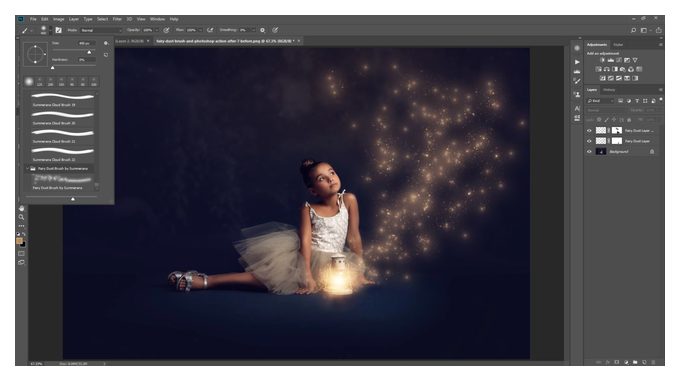Screen dimensions: 680x381
Task: Select Summerana Cloud Brush 21 stroke
Action: coord(62,133)
